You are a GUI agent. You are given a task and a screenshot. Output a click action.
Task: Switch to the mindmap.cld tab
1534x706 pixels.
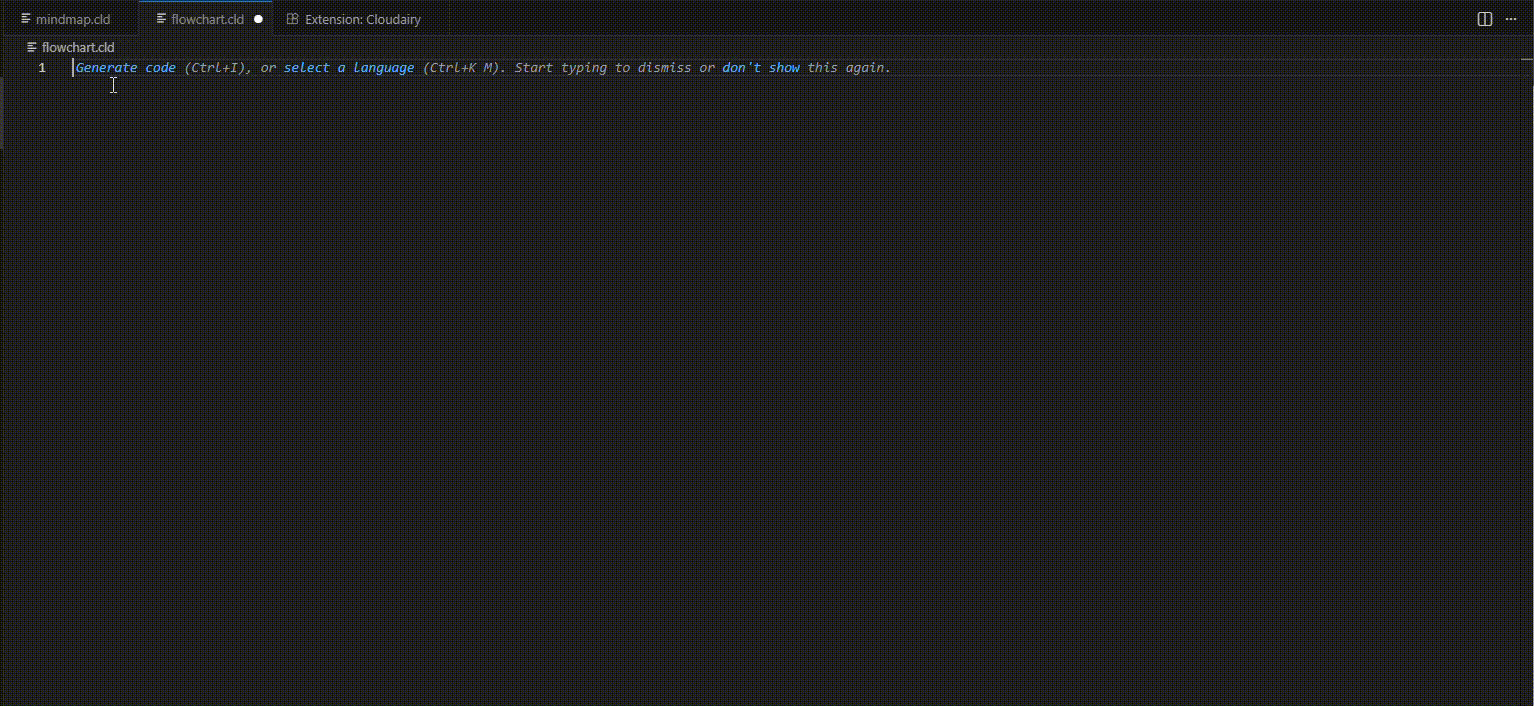click(72, 19)
